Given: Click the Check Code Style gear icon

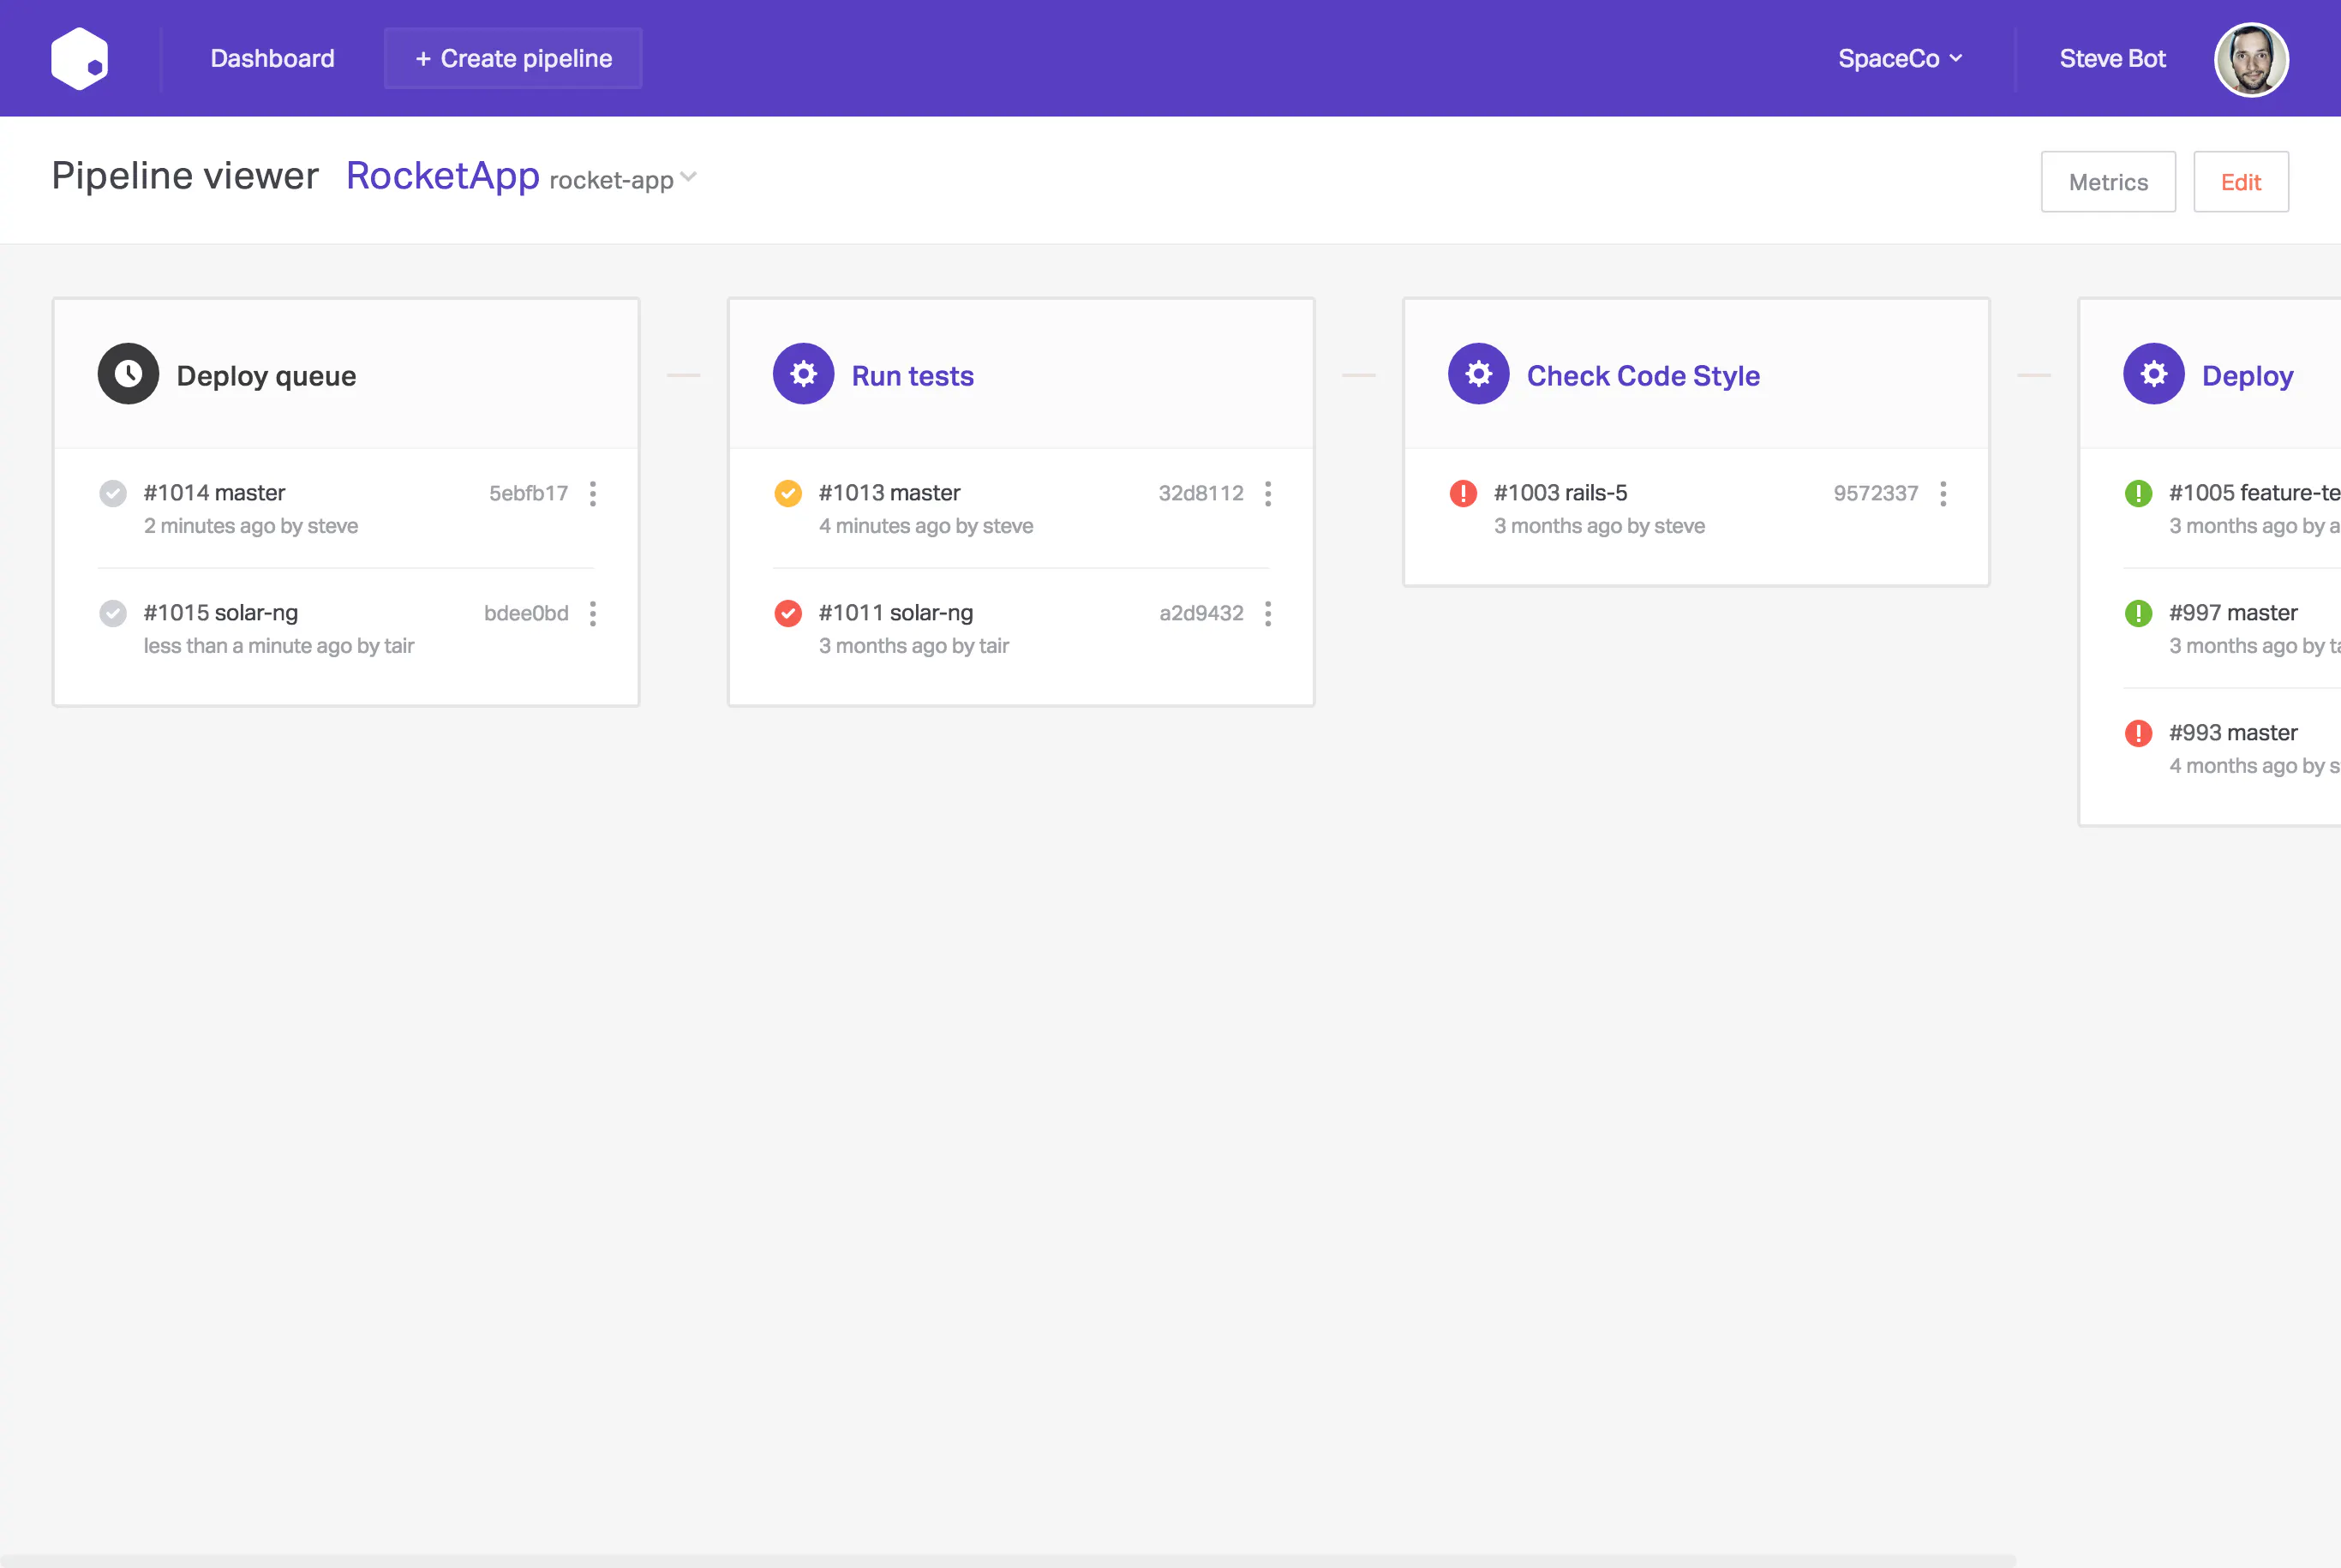Looking at the screenshot, I should pyautogui.click(x=1478, y=374).
